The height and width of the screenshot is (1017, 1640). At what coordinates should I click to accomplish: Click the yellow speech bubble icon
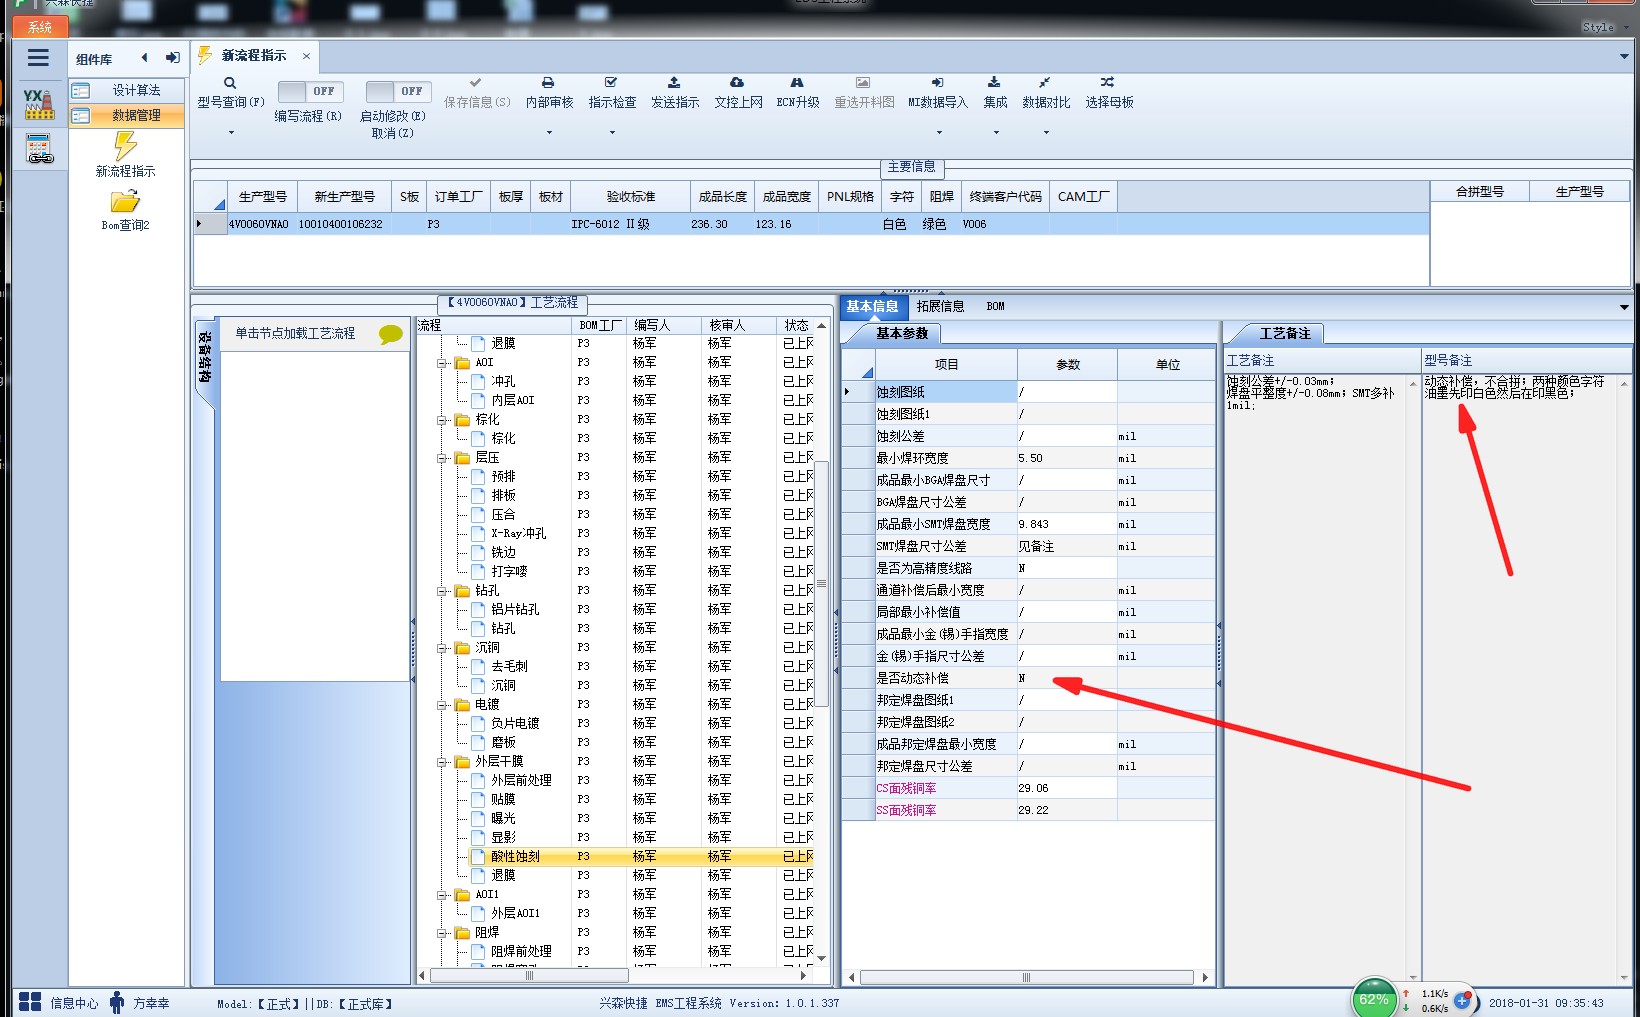click(391, 334)
